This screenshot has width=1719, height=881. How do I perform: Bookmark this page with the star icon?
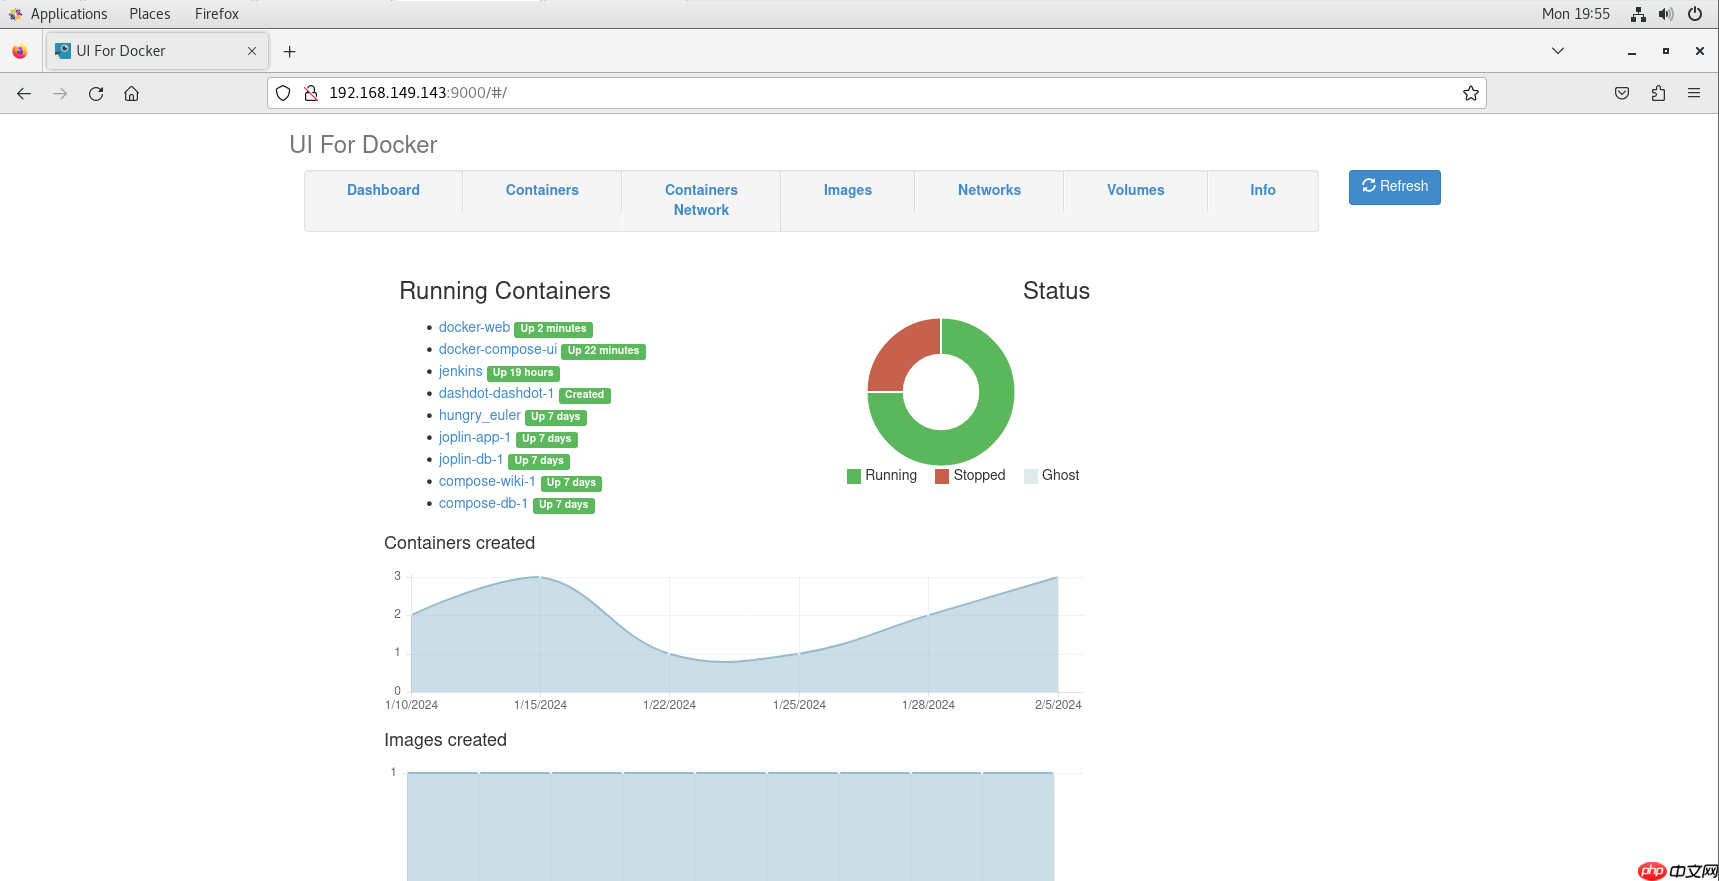(x=1471, y=93)
